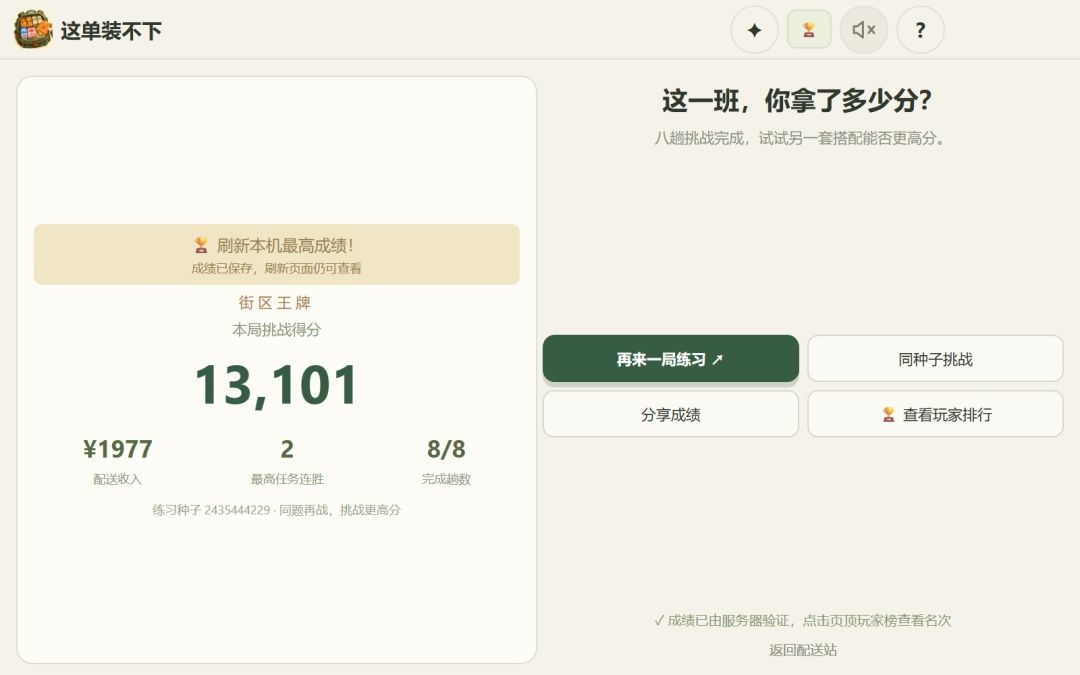Toggle the muted sound speaker button
1080x675 pixels.
[864, 30]
